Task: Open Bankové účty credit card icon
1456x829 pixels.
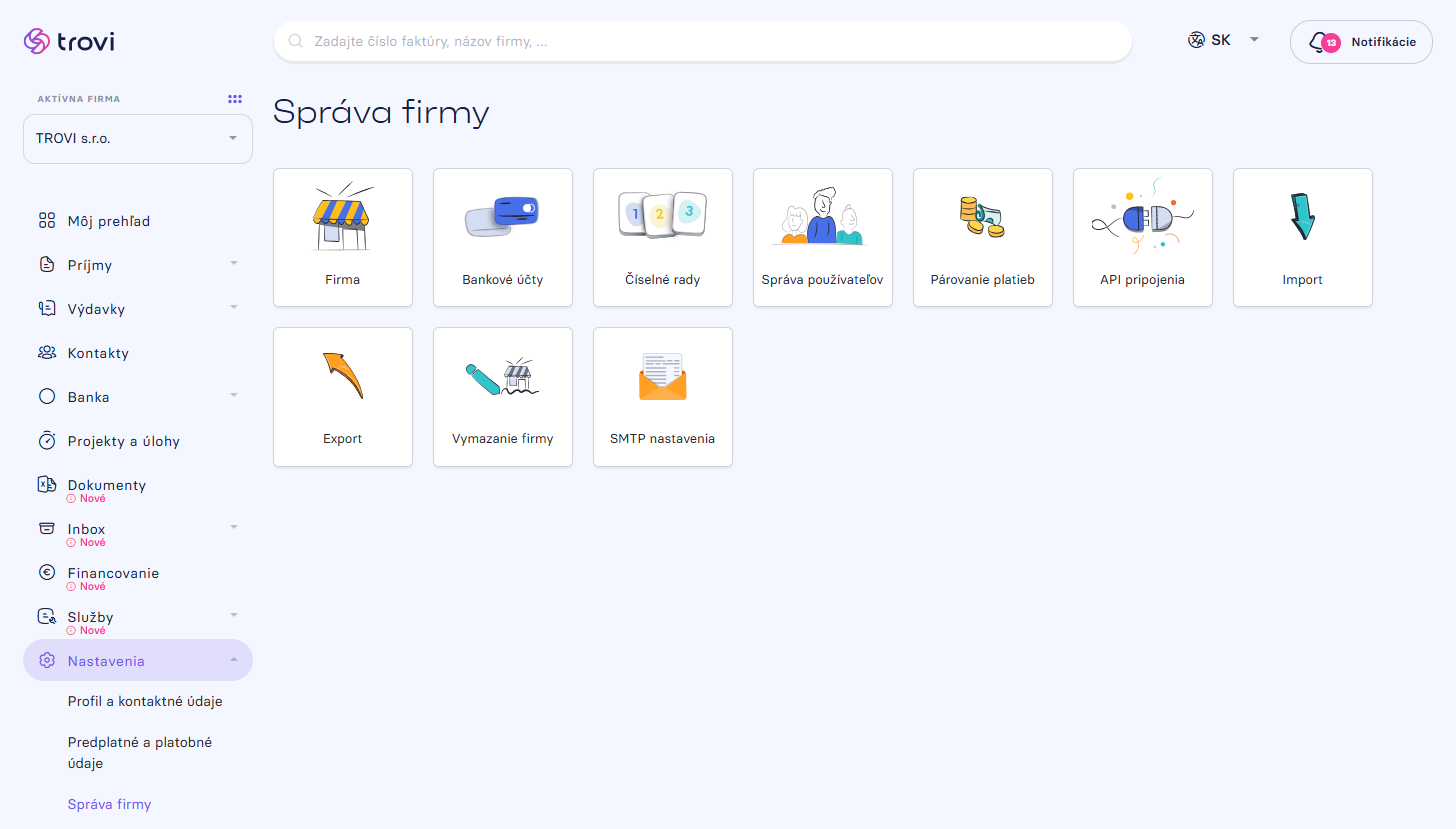Action: 503,217
